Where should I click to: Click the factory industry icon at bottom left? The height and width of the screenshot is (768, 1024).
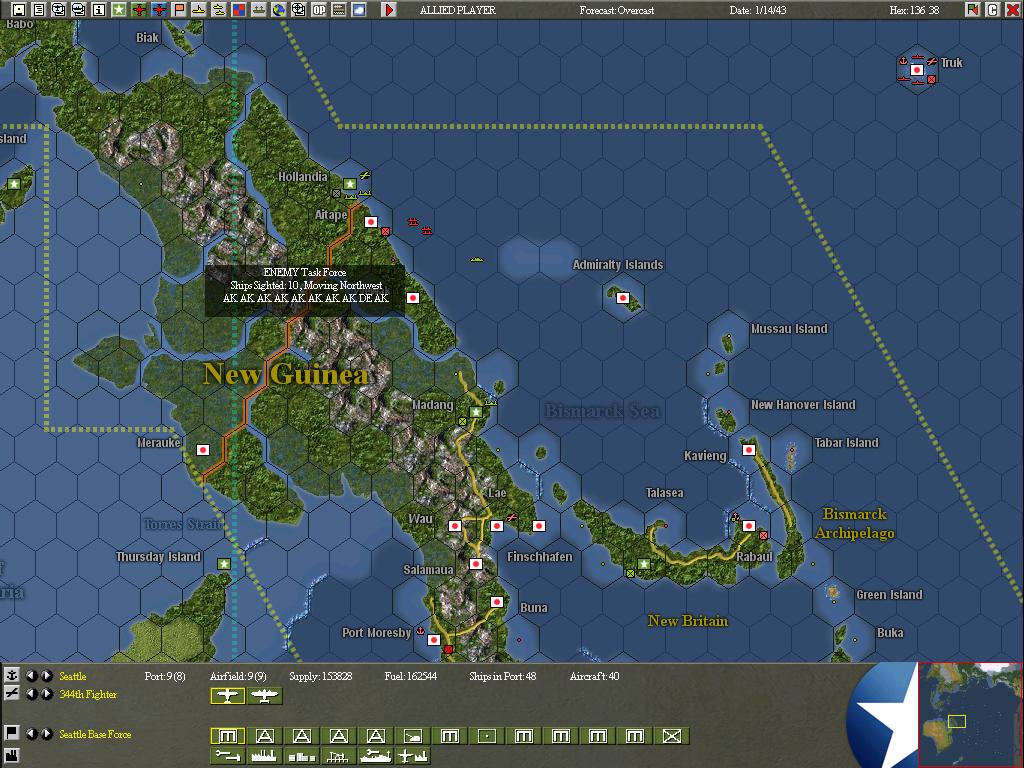click(11, 757)
